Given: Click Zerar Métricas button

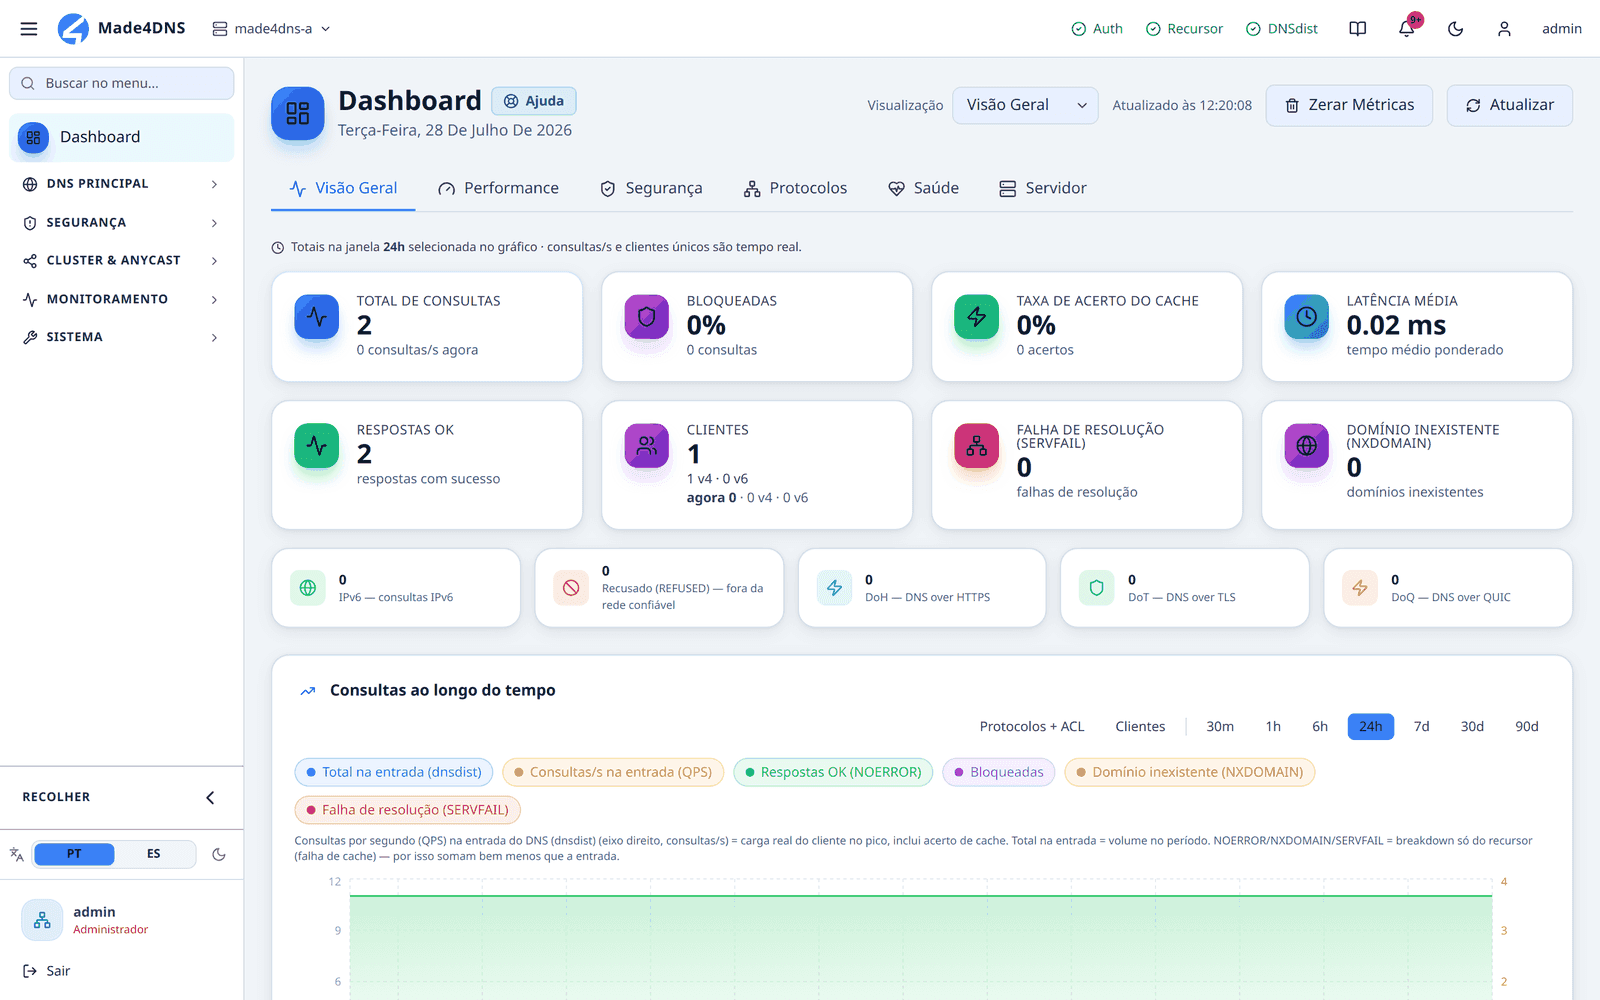Looking at the screenshot, I should click(1349, 105).
